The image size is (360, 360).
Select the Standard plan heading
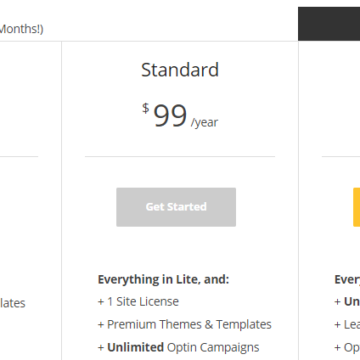(180, 70)
